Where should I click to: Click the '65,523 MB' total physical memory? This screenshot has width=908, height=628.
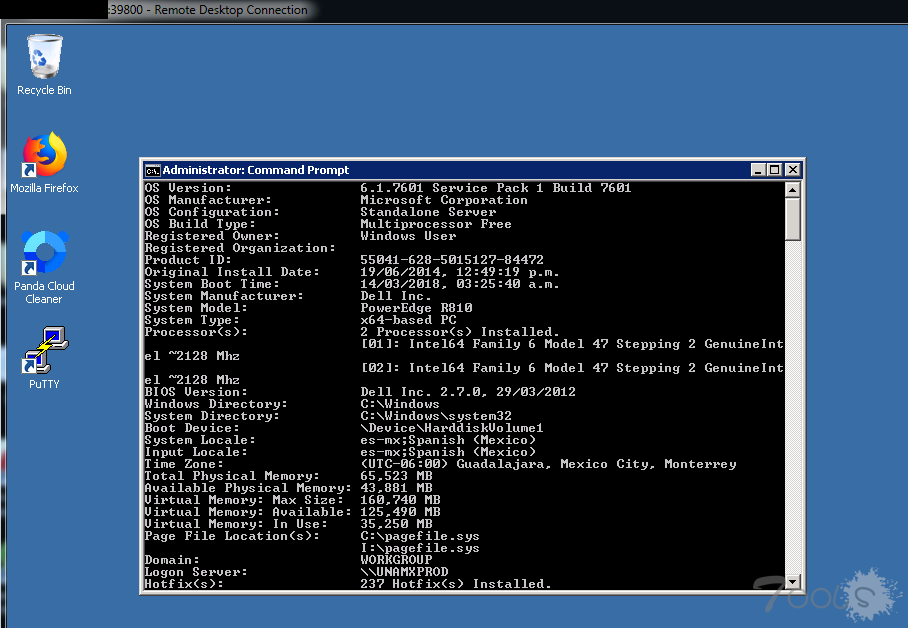396,476
